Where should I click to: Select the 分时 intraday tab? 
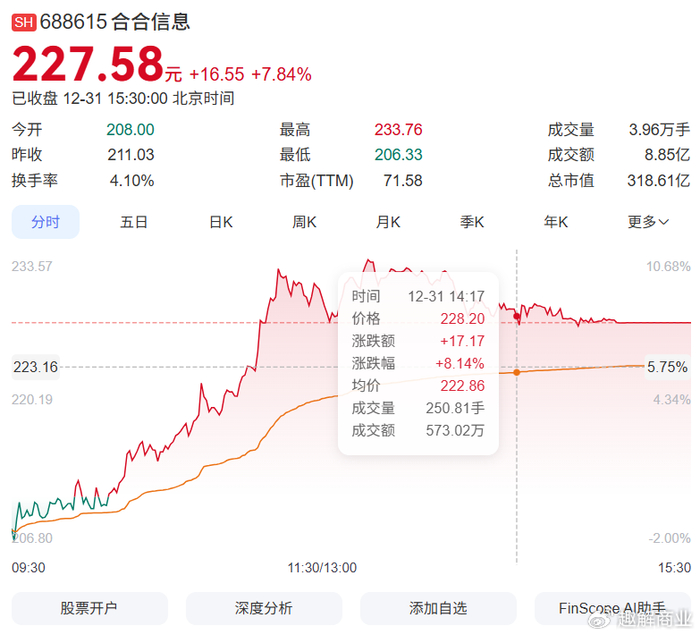[x=45, y=222]
